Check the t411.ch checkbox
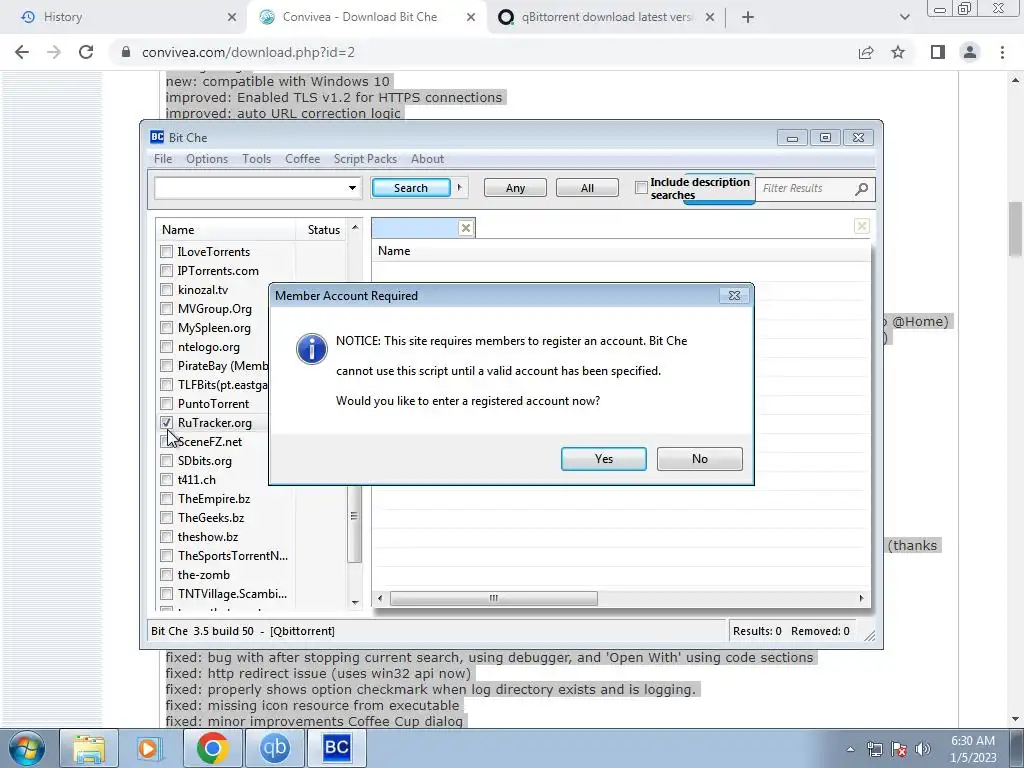The width and height of the screenshot is (1024, 768). (x=167, y=479)
